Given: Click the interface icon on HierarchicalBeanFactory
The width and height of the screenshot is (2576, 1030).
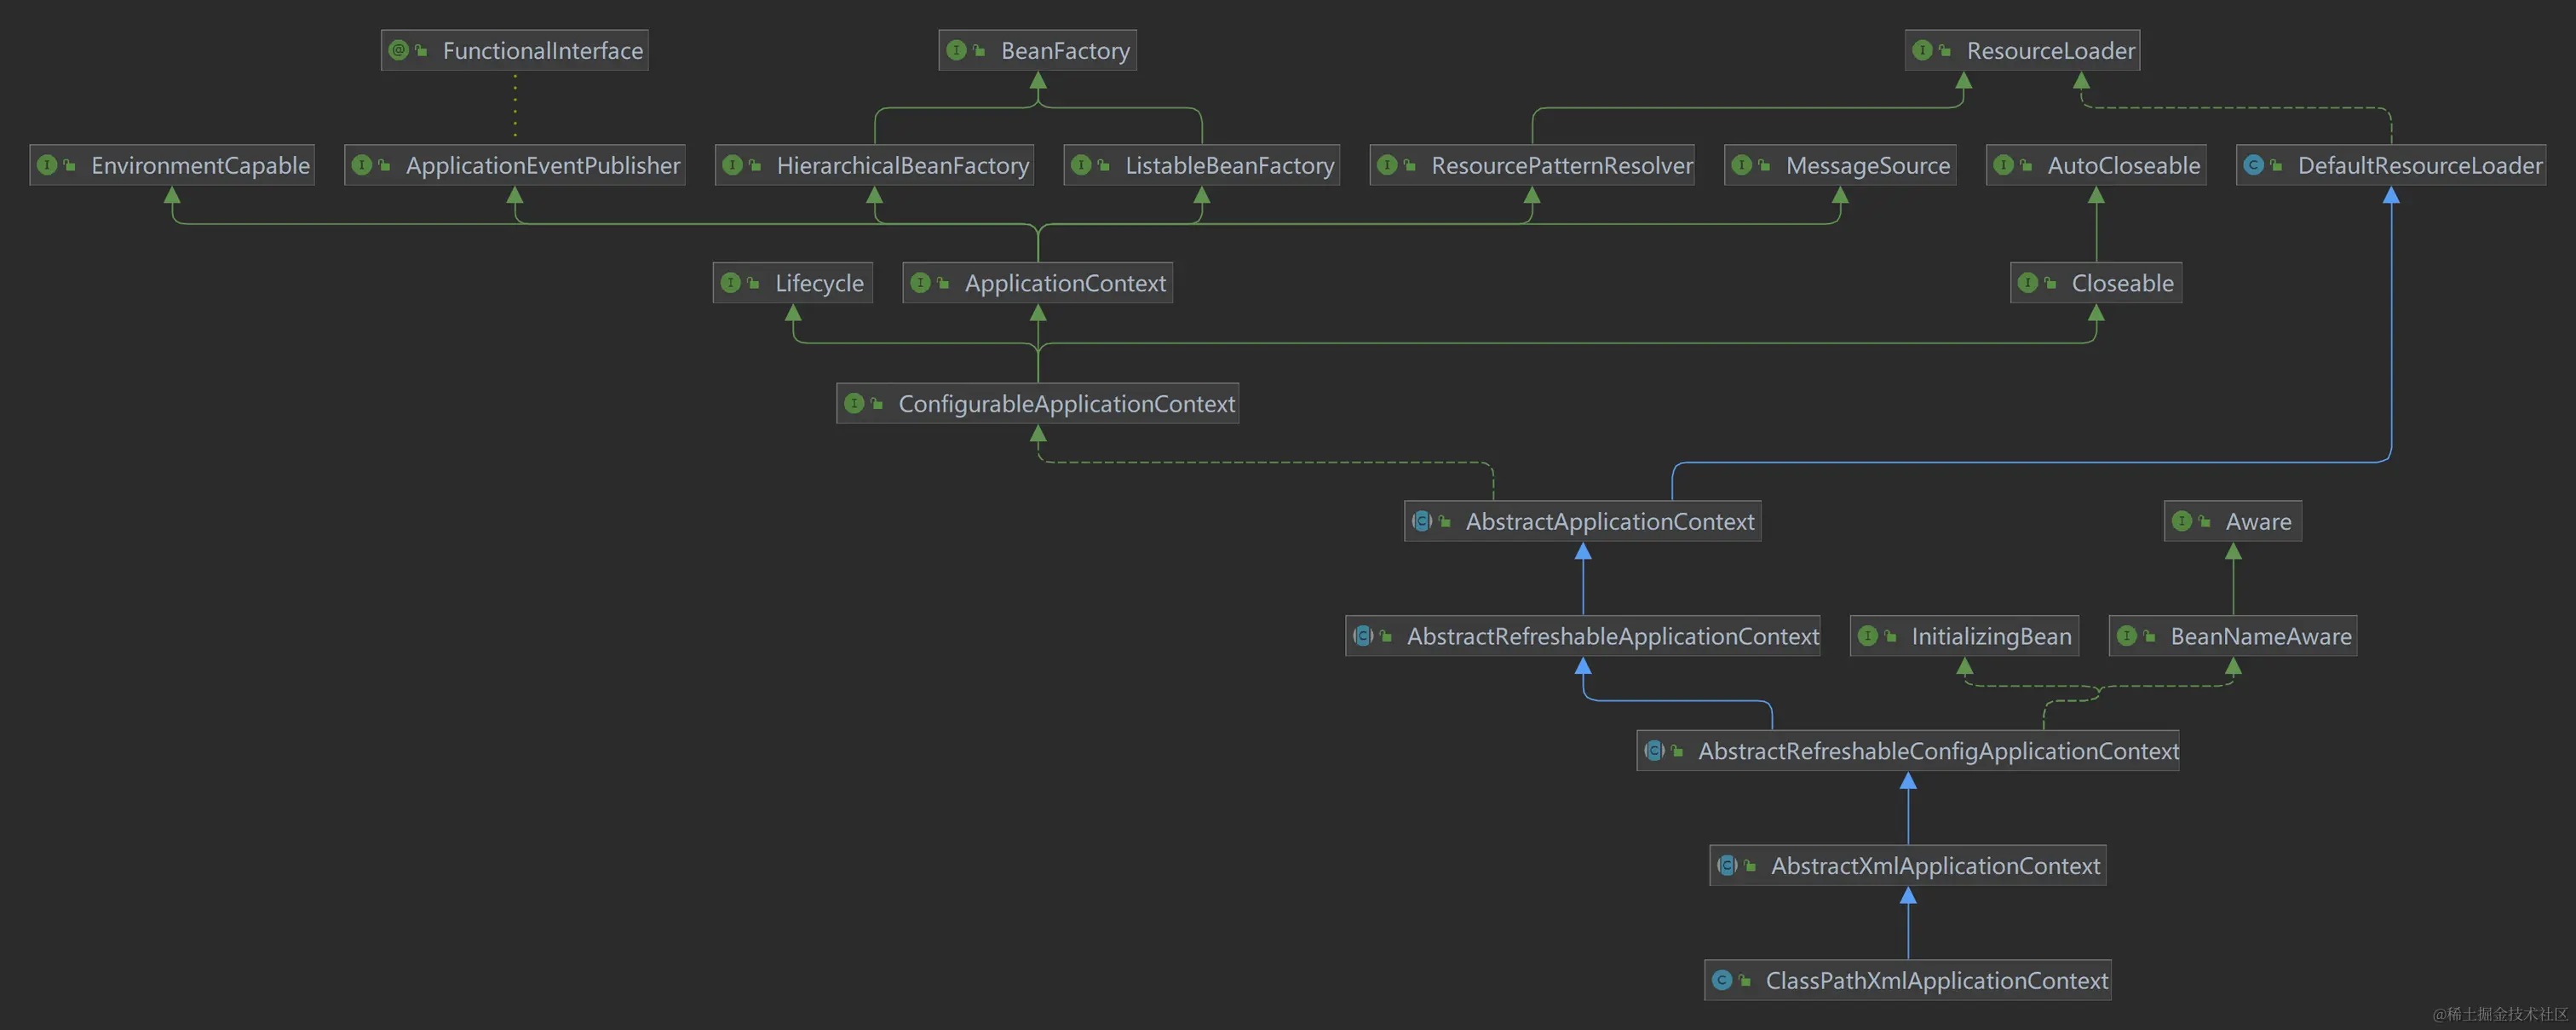Looking at the screenshot, I should pyautogui.click(x=732, y=165).
